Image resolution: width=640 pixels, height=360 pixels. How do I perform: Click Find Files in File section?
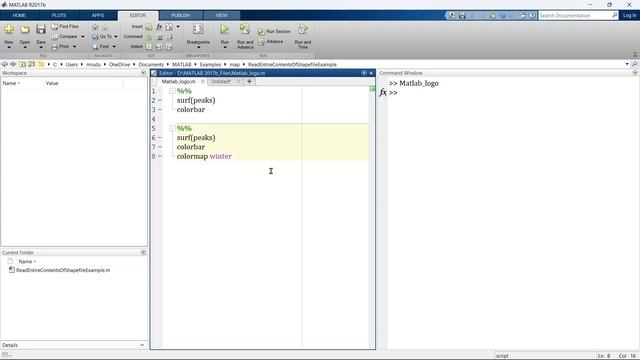coord(65,27)
